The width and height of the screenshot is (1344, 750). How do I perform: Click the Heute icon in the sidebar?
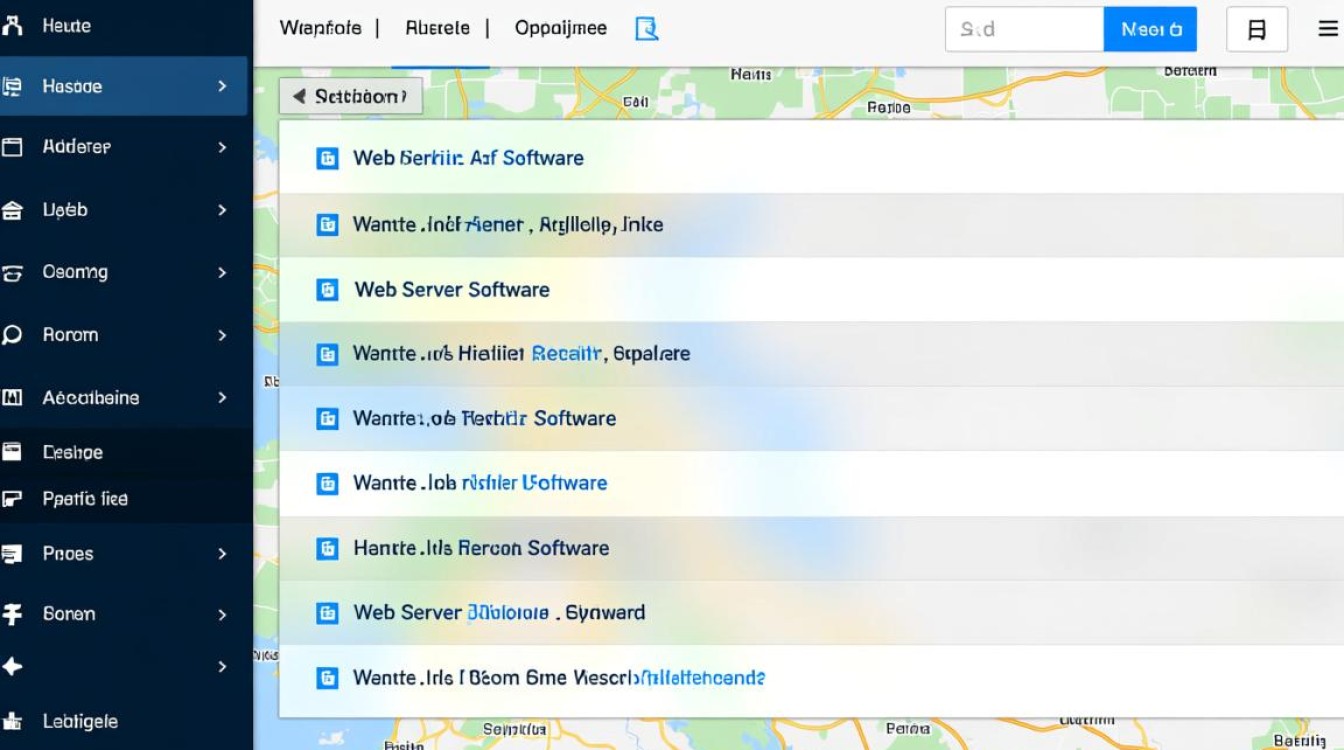(x=12, y=27)
